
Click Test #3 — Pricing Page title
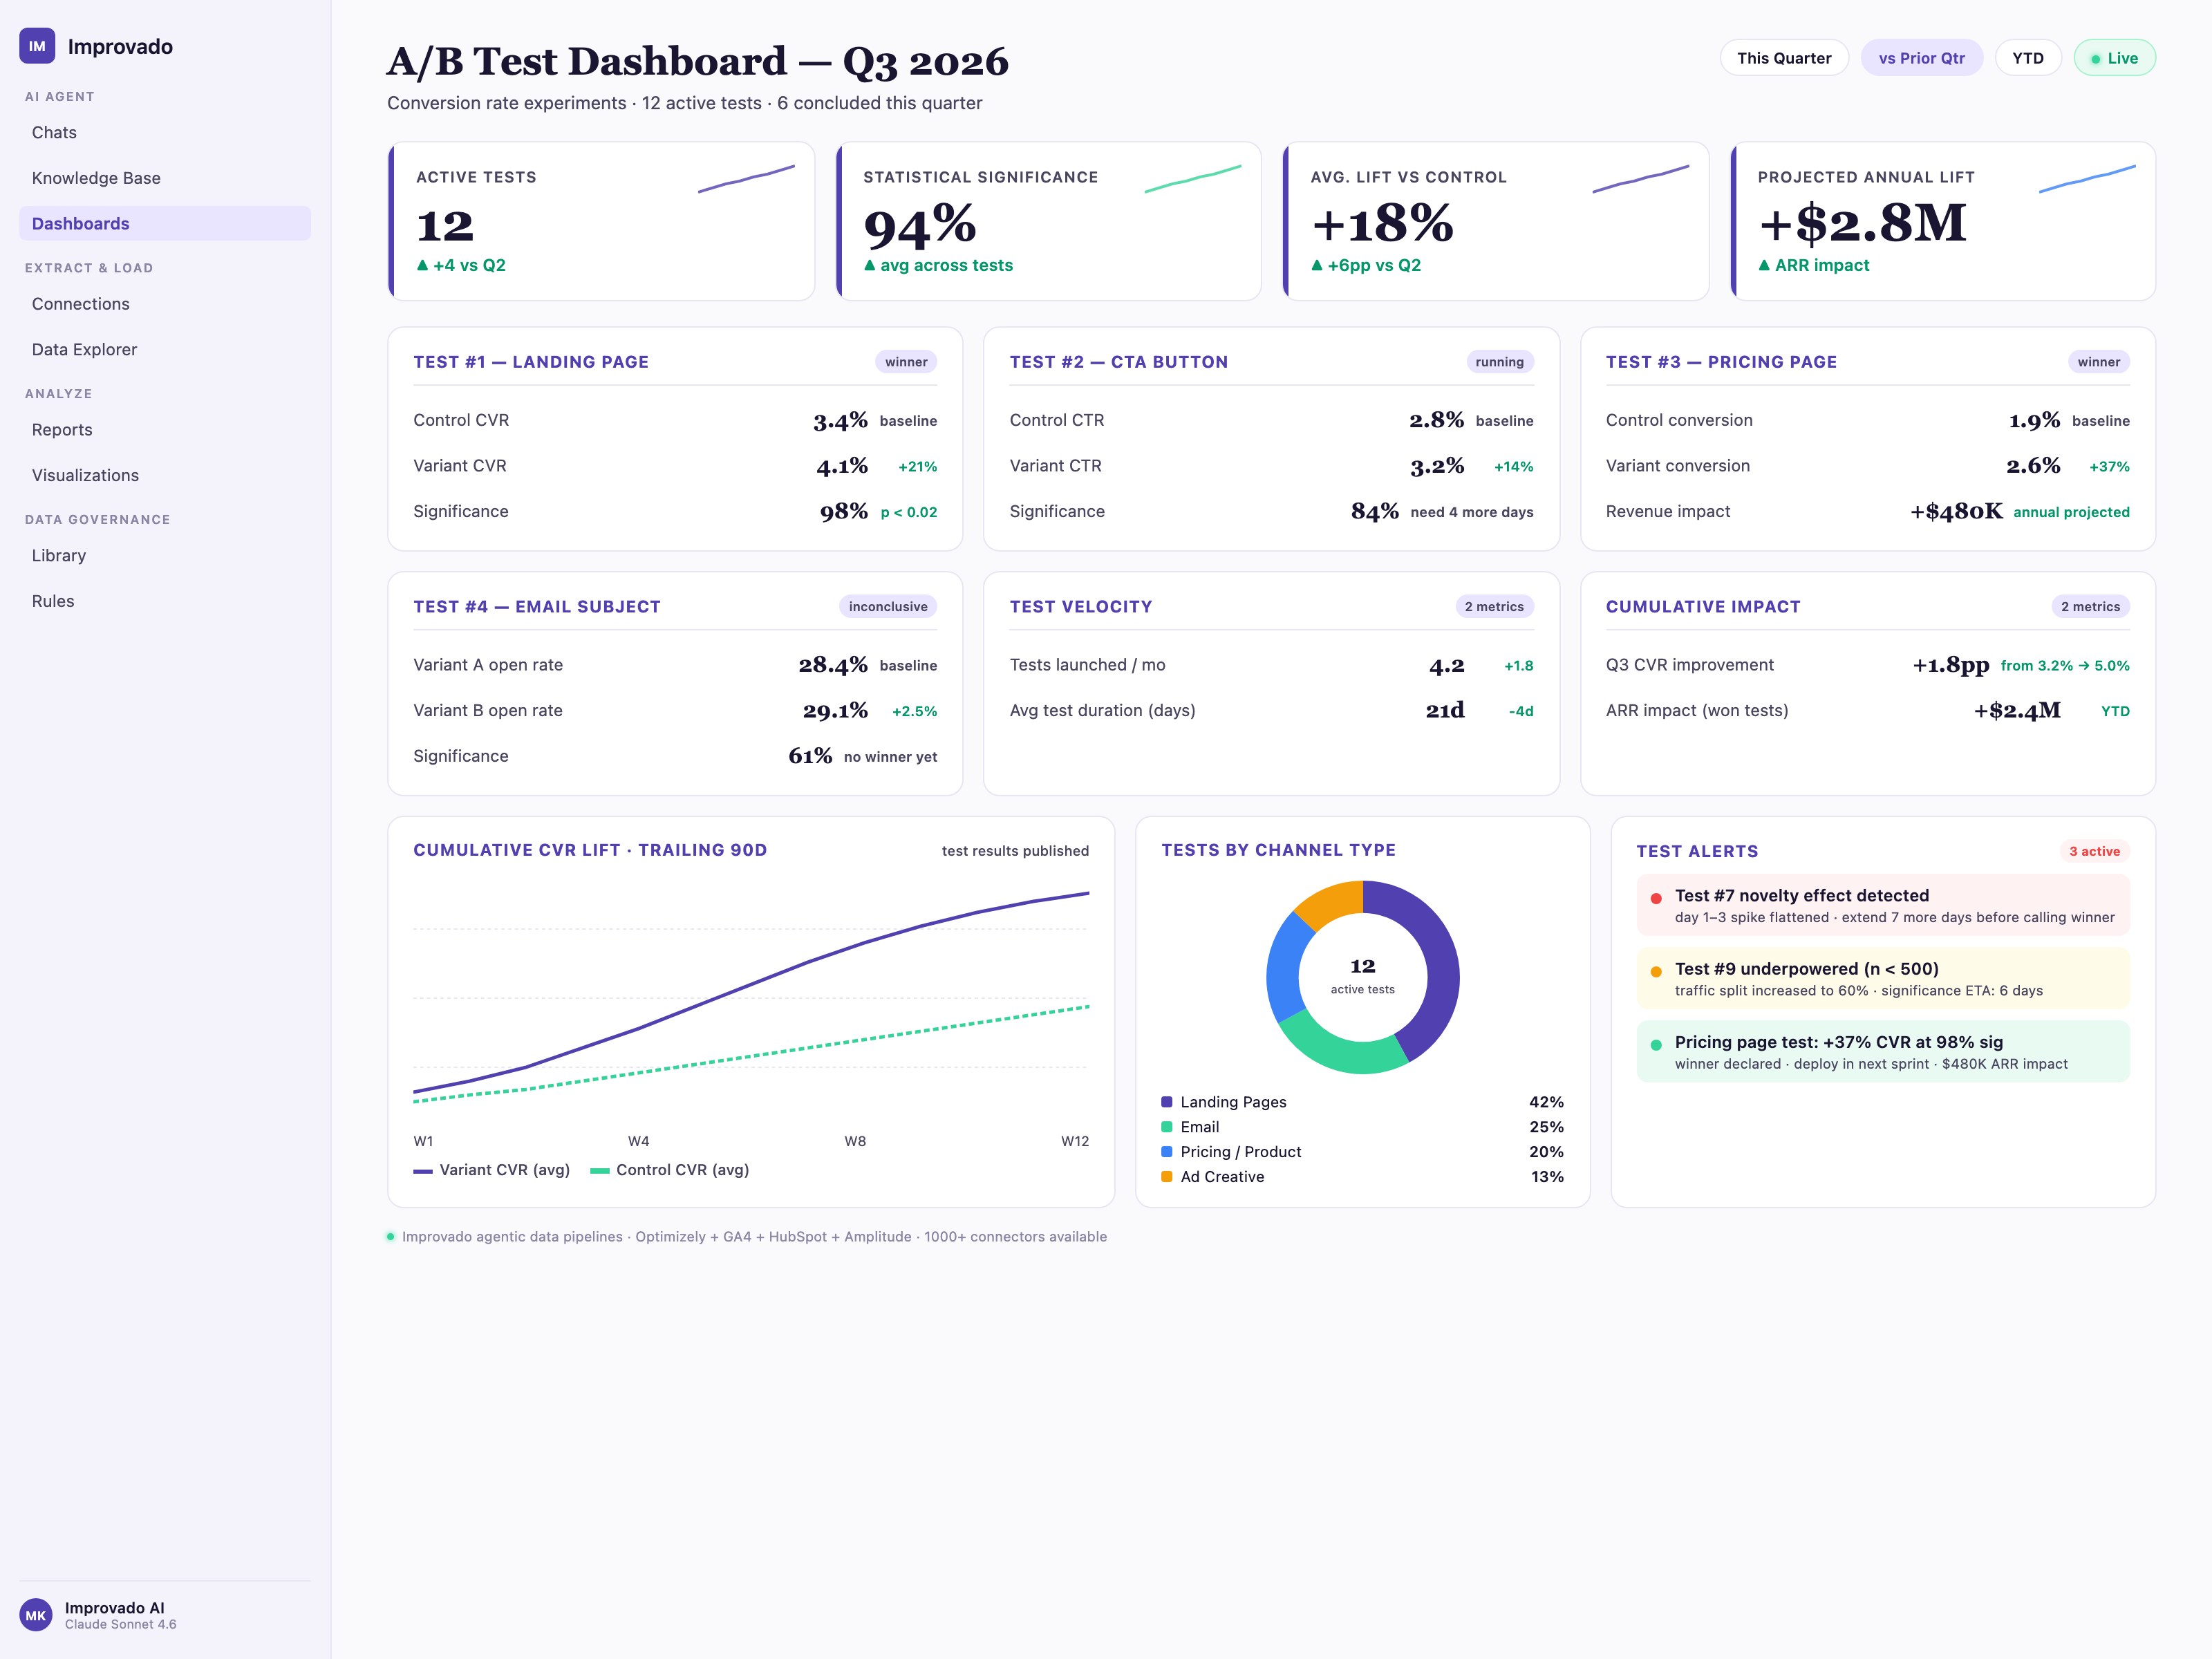(x=1721, y=362)
